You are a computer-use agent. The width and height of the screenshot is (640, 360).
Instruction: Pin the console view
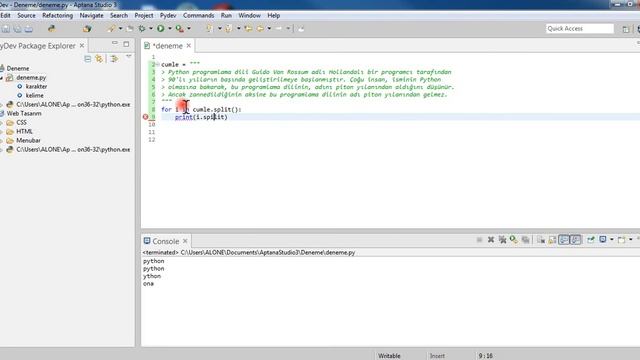pyautogui.click(x=591, y=240)
